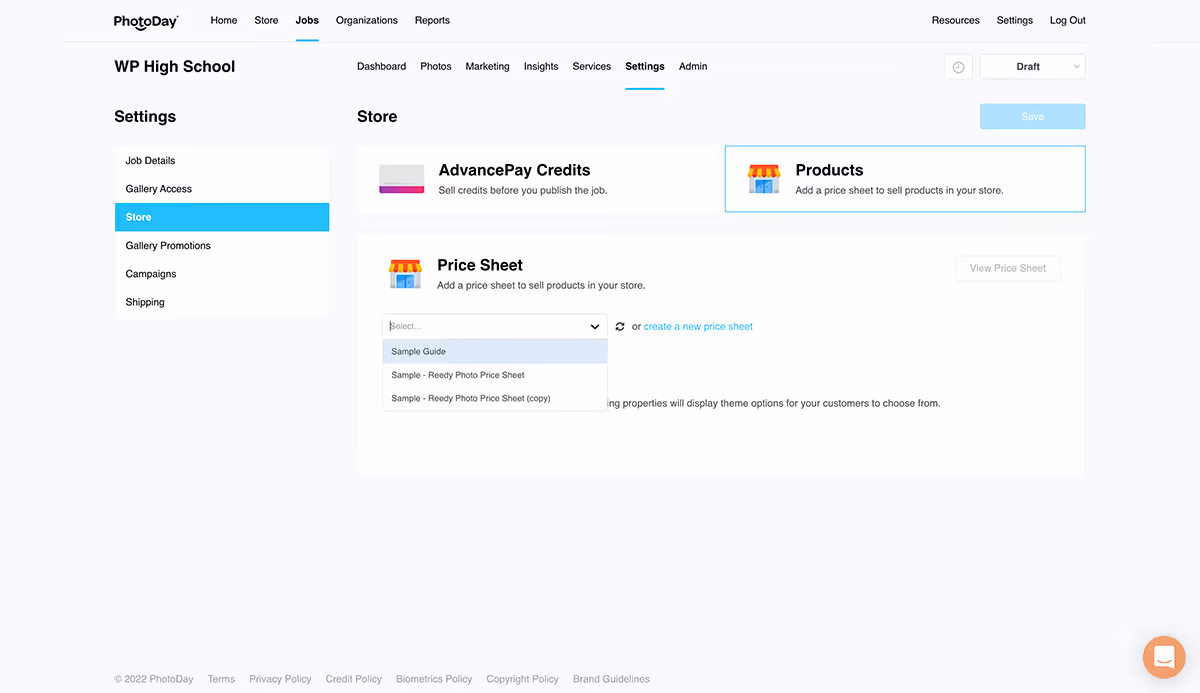Open Credit Policy footer link
Viewport: 1200px width, 693px height.
coord(354,679)
